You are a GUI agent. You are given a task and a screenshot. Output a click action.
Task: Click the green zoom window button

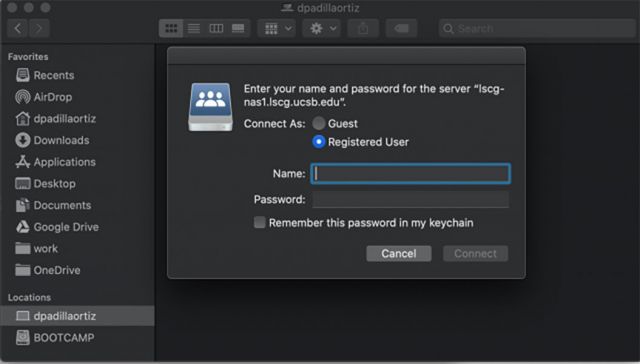45,8
